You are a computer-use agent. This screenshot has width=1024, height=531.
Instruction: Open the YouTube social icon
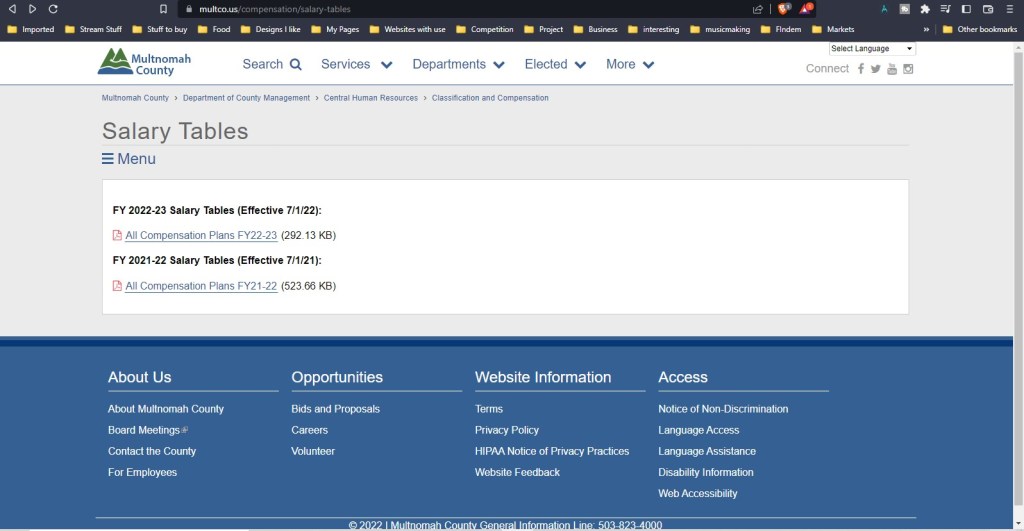click(892, 69)
